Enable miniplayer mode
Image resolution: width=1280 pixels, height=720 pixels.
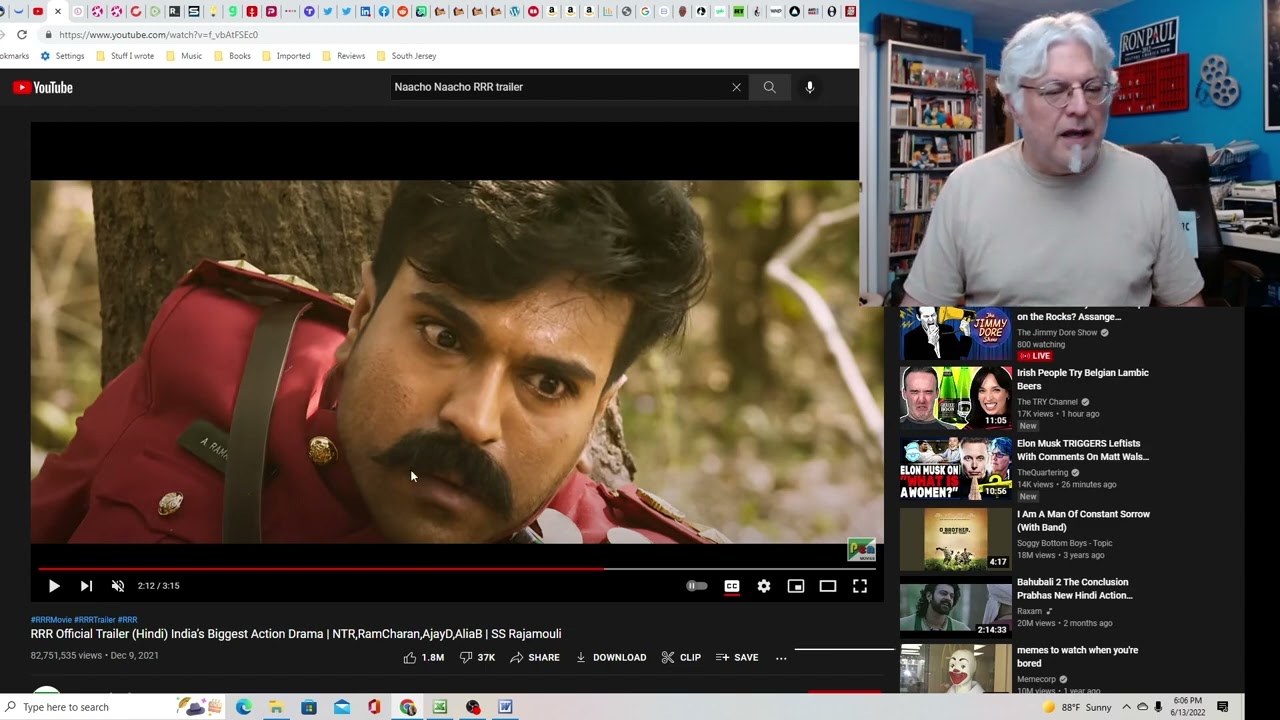[796, 586]
